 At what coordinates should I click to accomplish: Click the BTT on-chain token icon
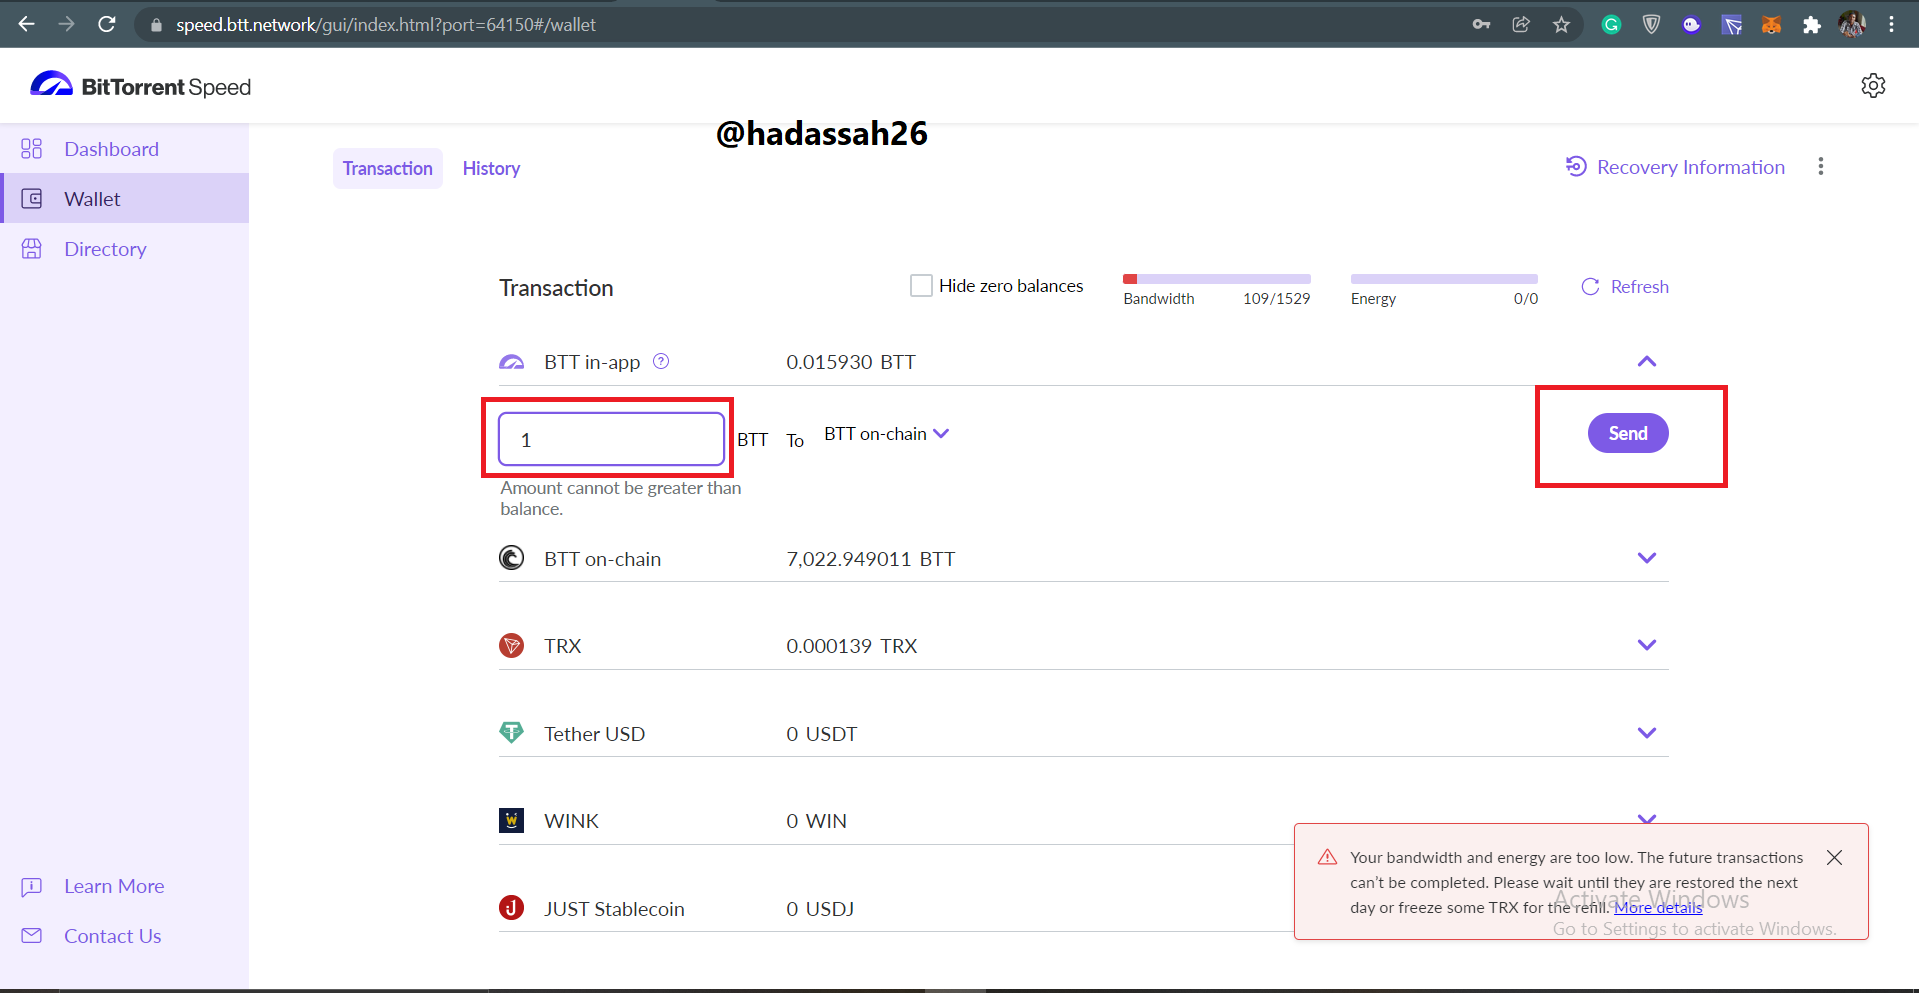tap(511, 558)
